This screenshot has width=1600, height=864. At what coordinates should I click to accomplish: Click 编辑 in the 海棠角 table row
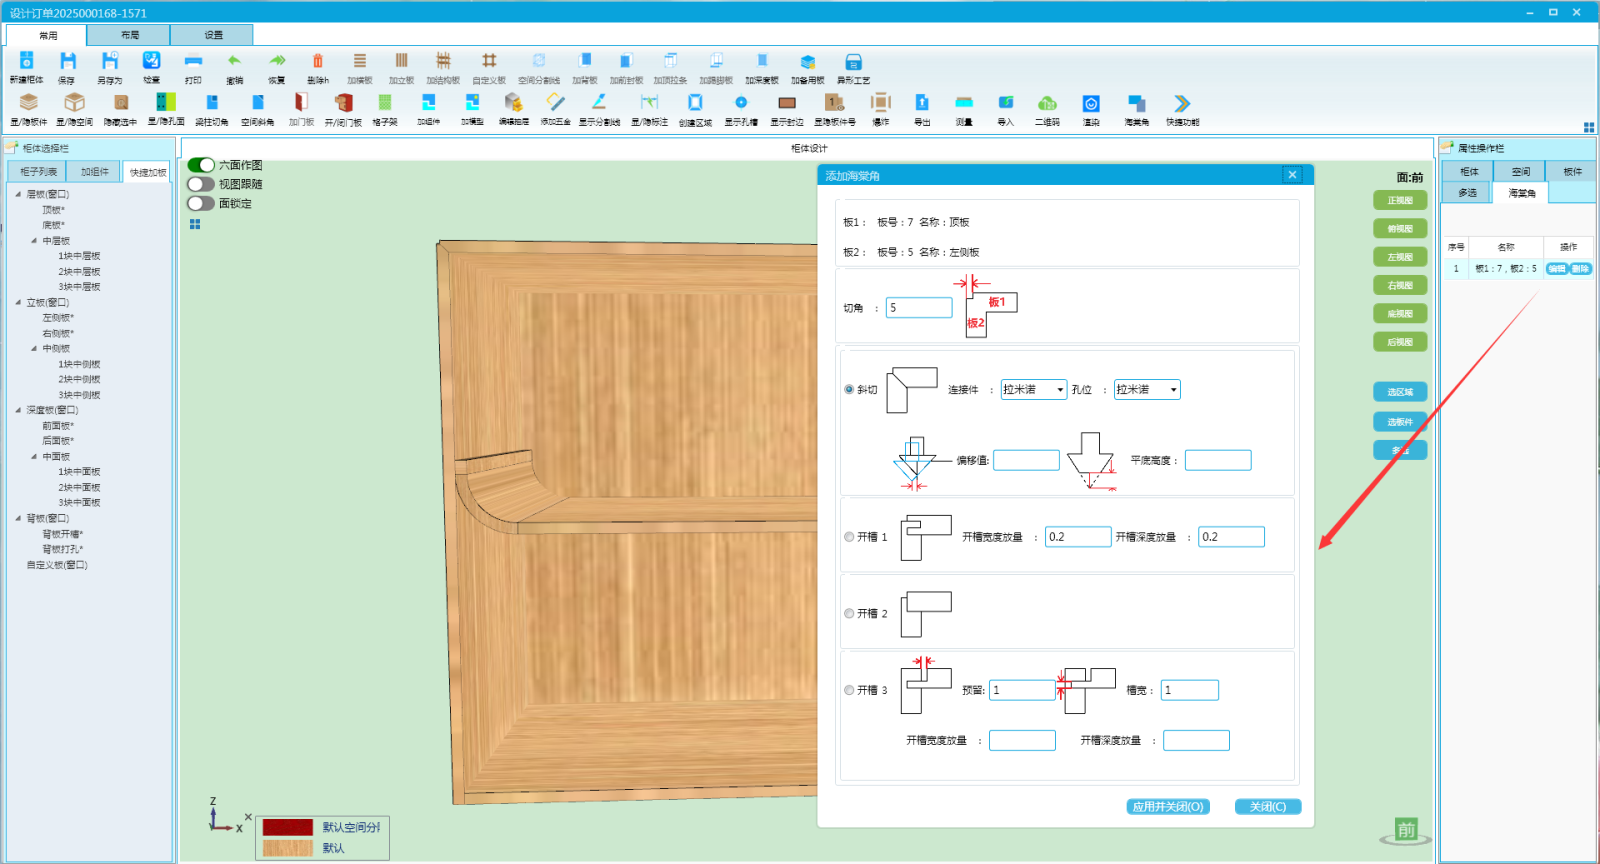1557,269
